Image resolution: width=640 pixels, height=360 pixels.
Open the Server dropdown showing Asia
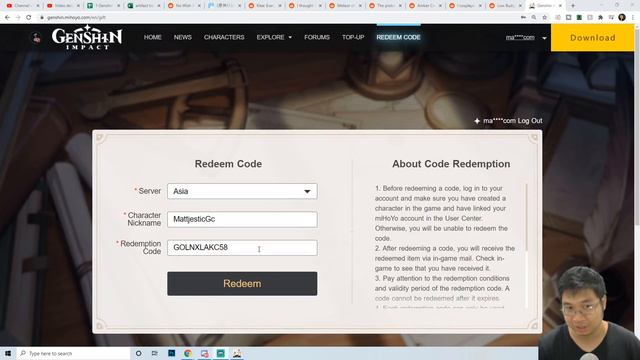coord(242,191)
